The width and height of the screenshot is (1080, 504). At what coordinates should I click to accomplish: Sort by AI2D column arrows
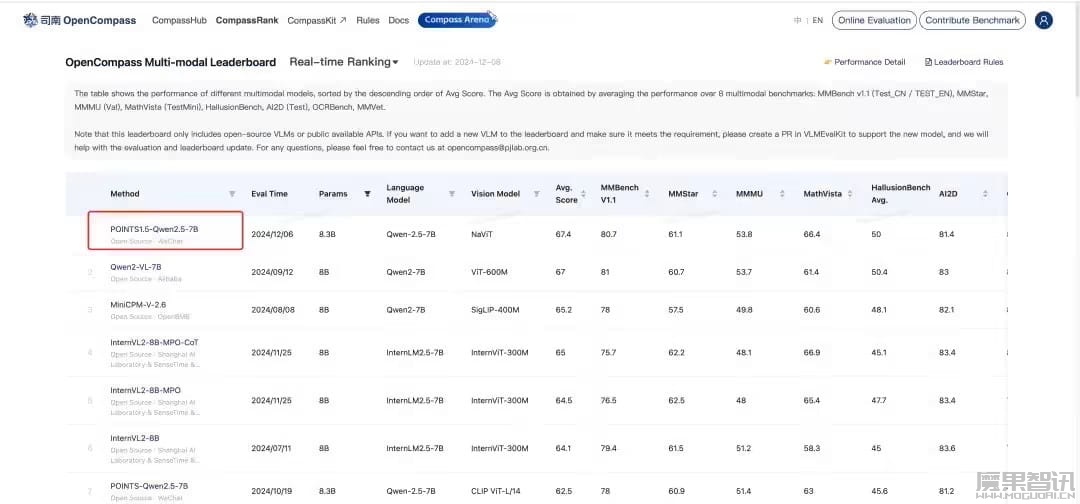[x=986, y=194]
